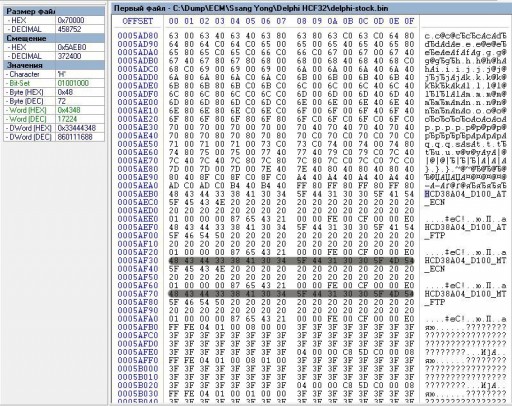Select the decimal offset value 372400

pos(69,56)
